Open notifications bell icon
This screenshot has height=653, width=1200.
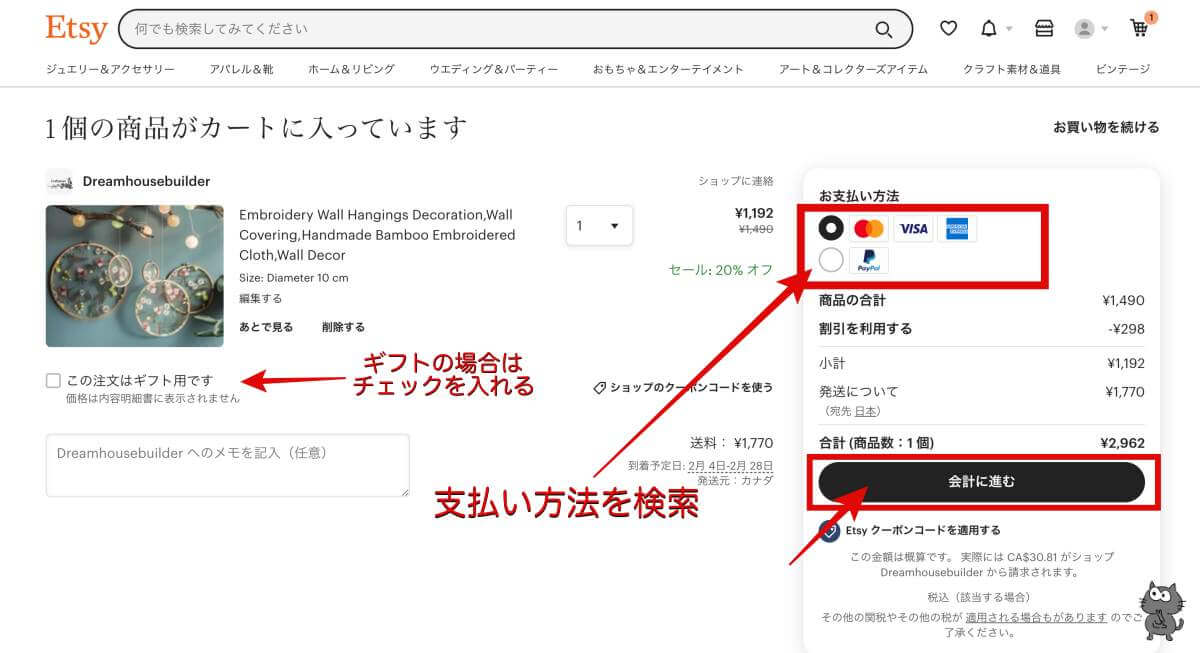coord(989,29)
